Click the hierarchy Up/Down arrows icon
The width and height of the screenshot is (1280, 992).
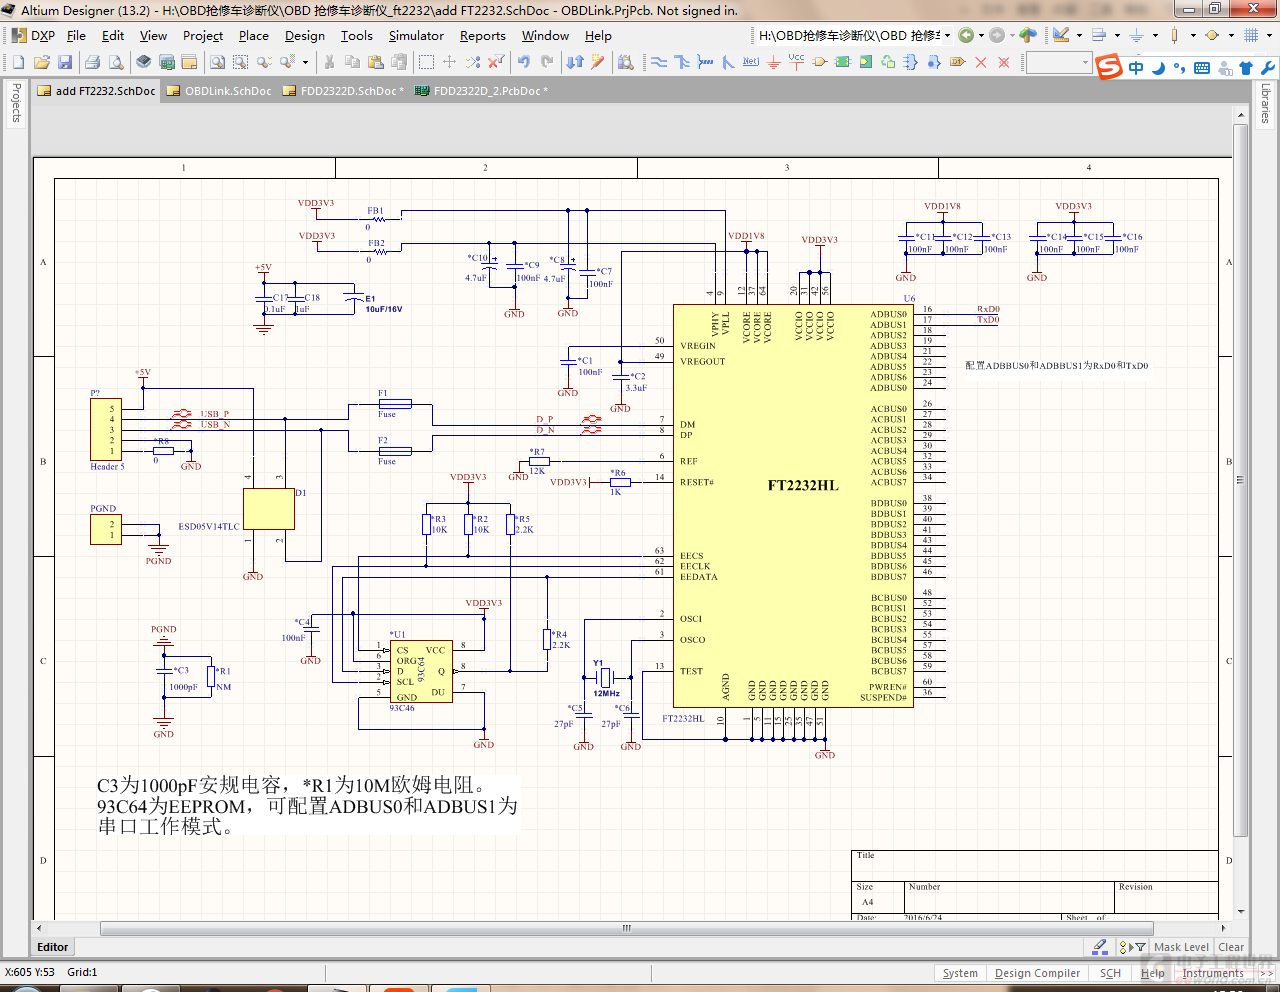[x=575, y=62]
